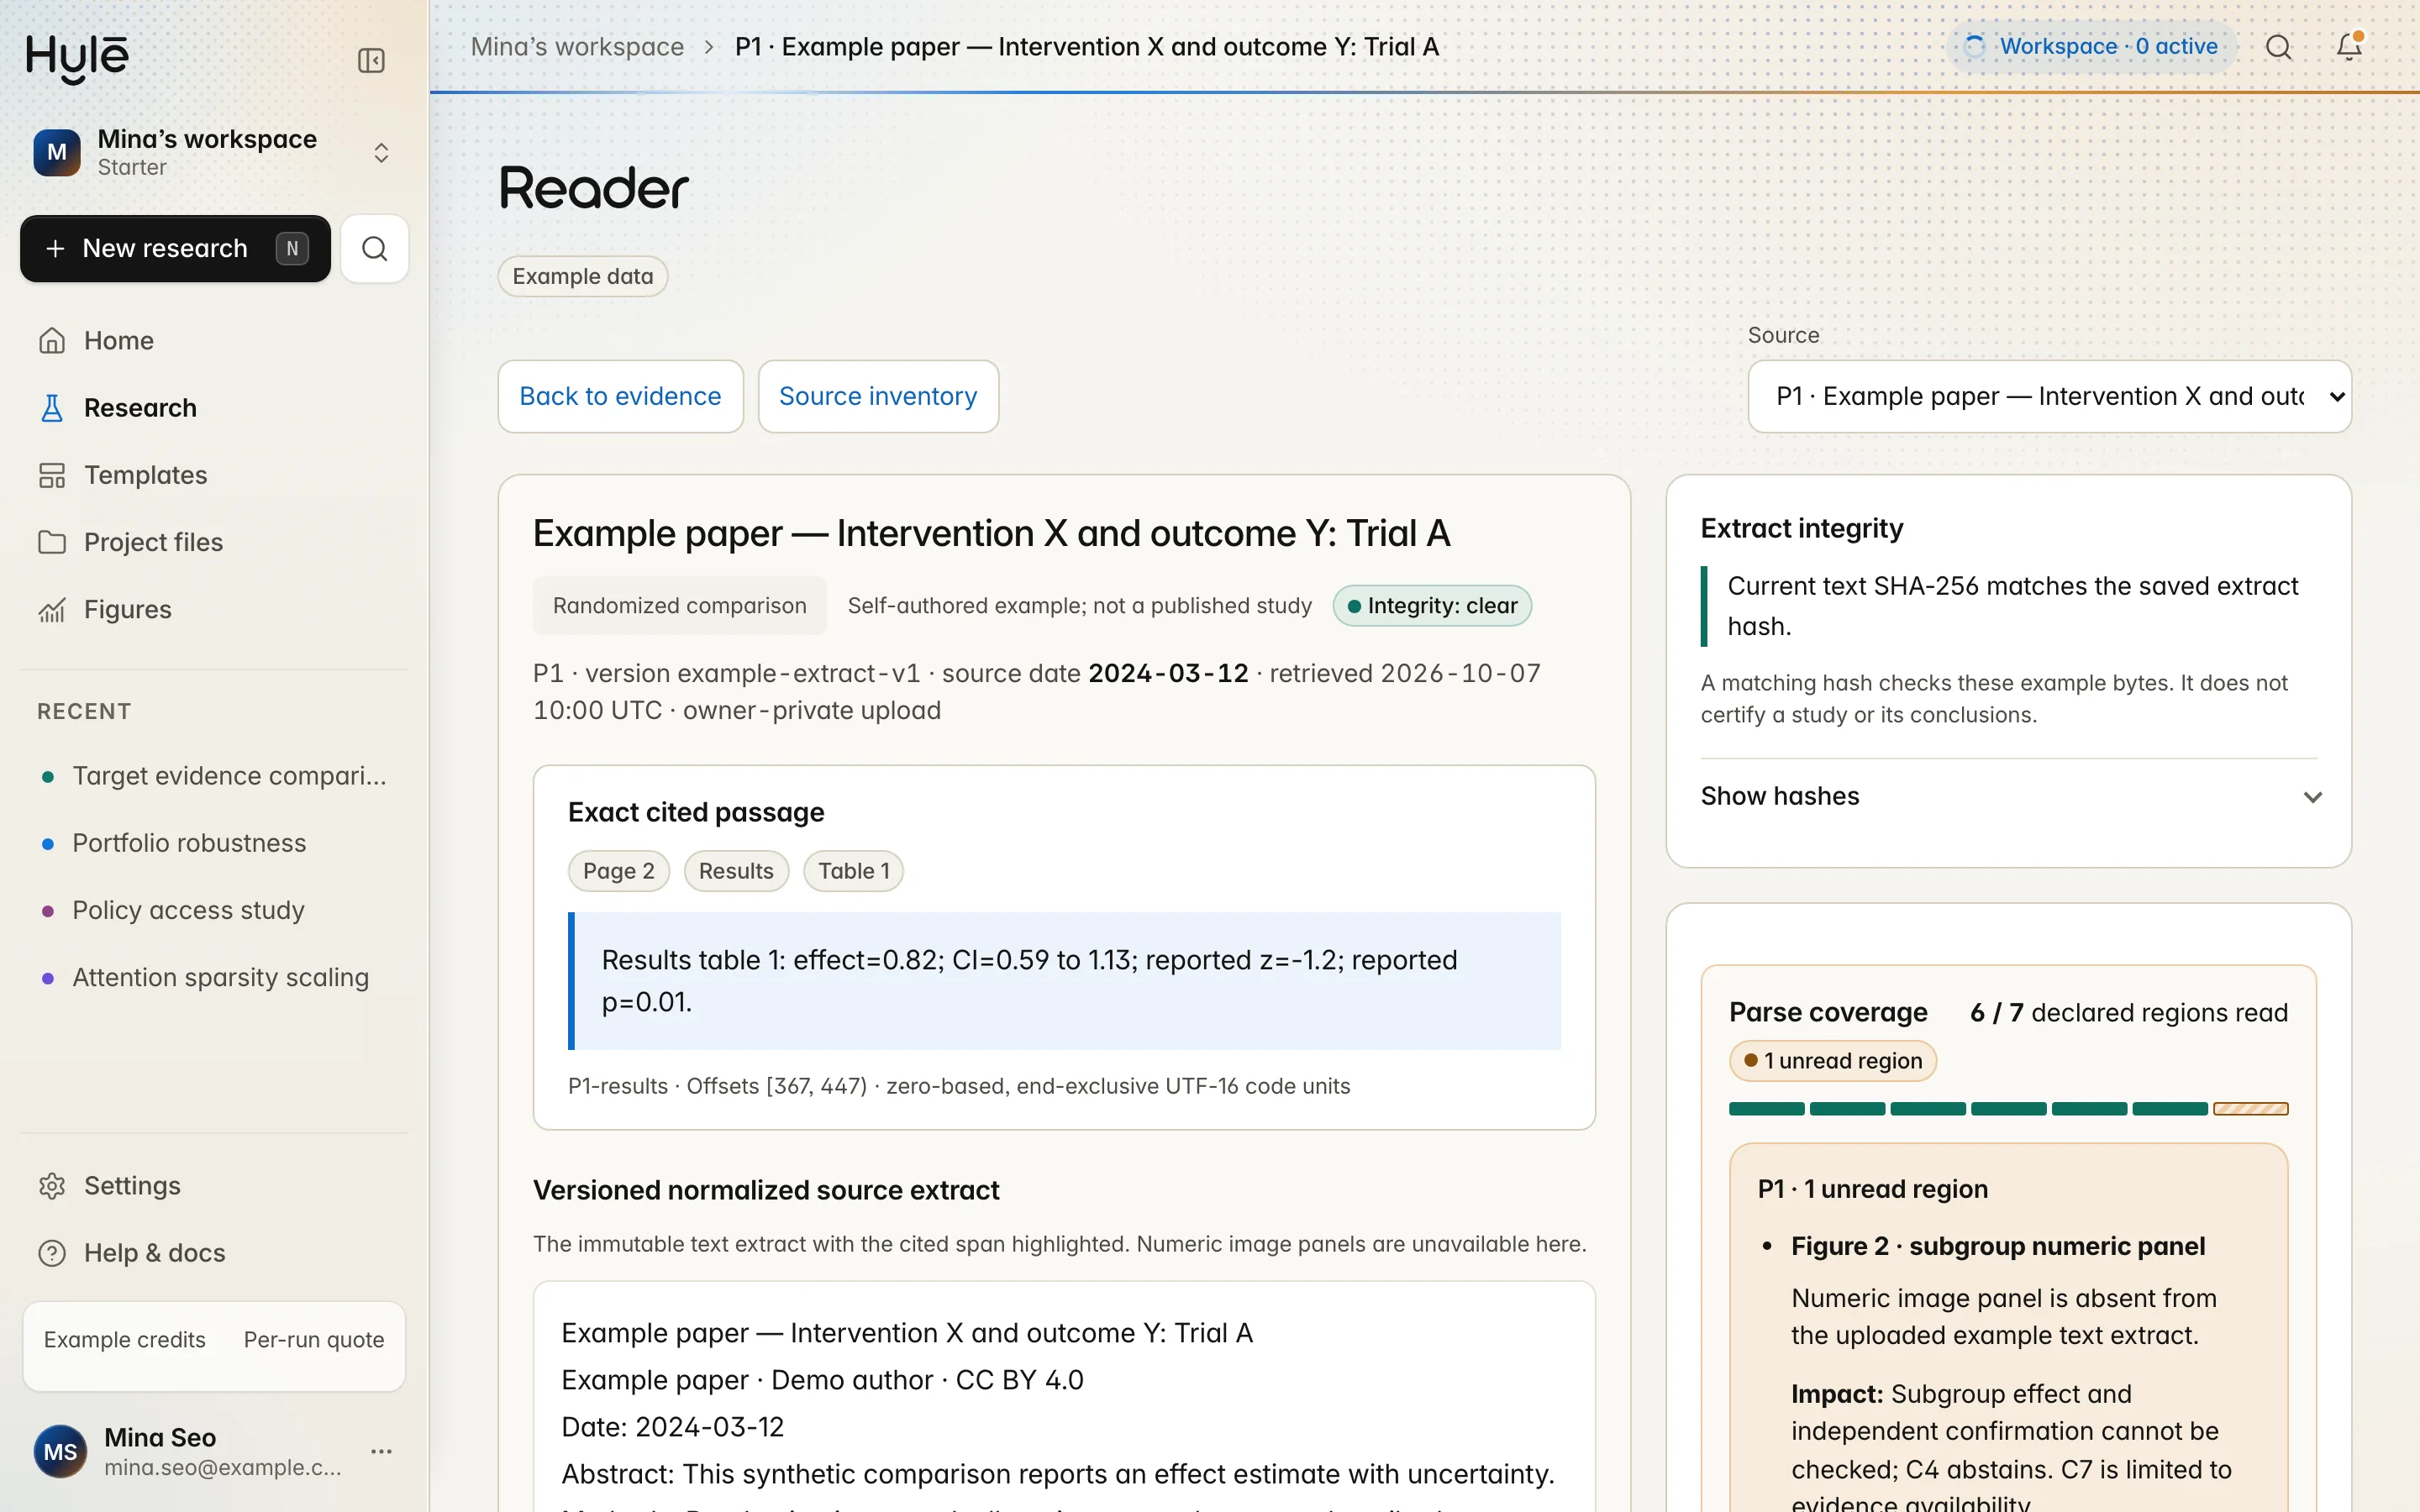Click the Research flask icon
The height and width of the screenshot is (1512, 2420).
pos(51,408)
